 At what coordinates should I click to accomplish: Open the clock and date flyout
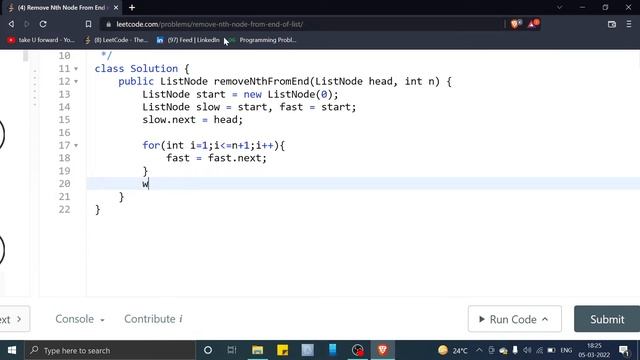594,350
